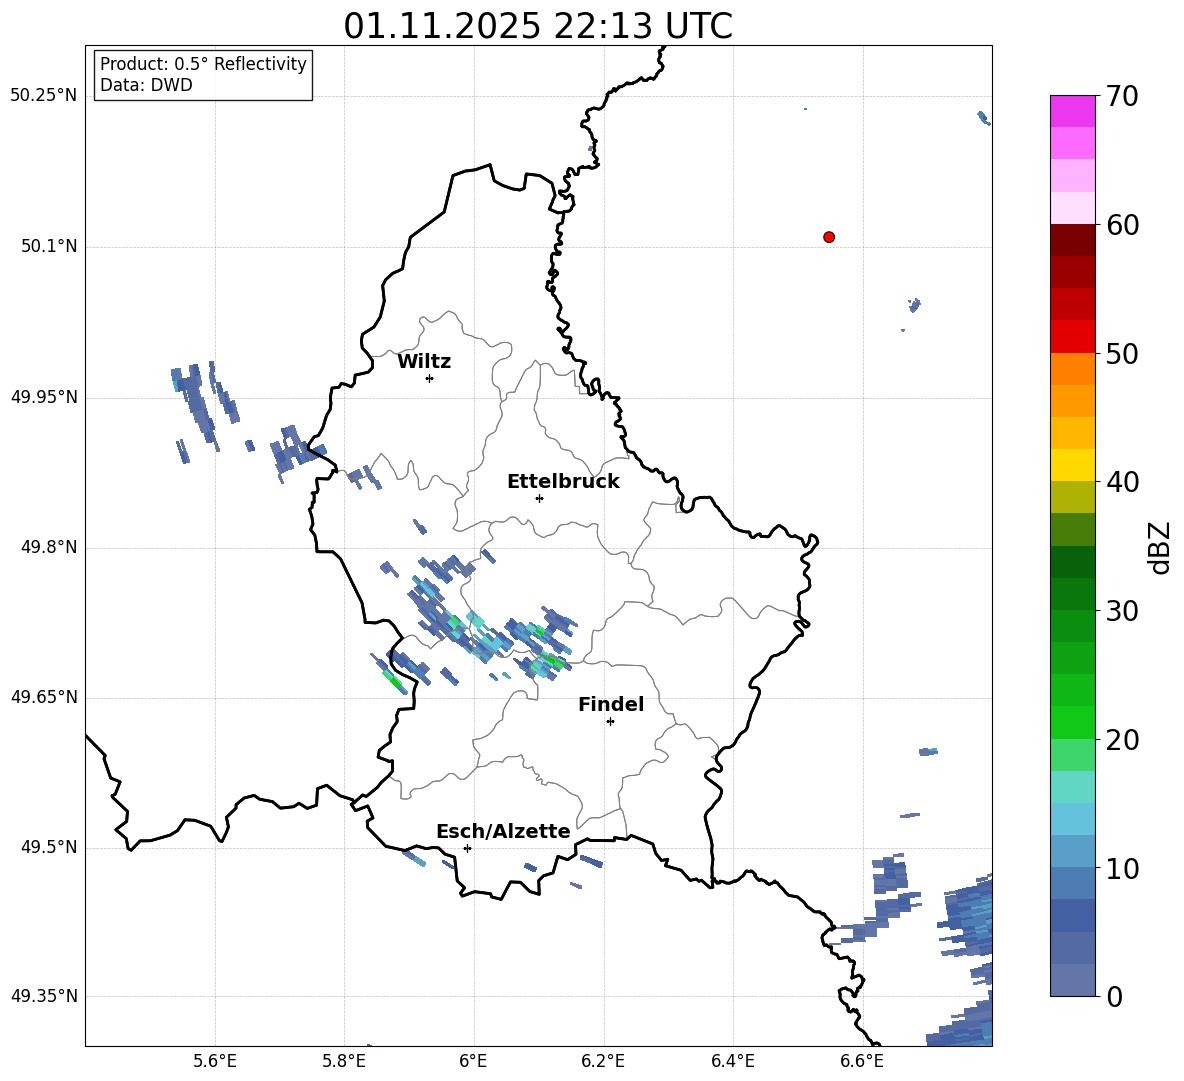This screenshot has height=1081, width=1184.
Task: Click the Ettelbruck station cross marker
Action: point(539,498)
